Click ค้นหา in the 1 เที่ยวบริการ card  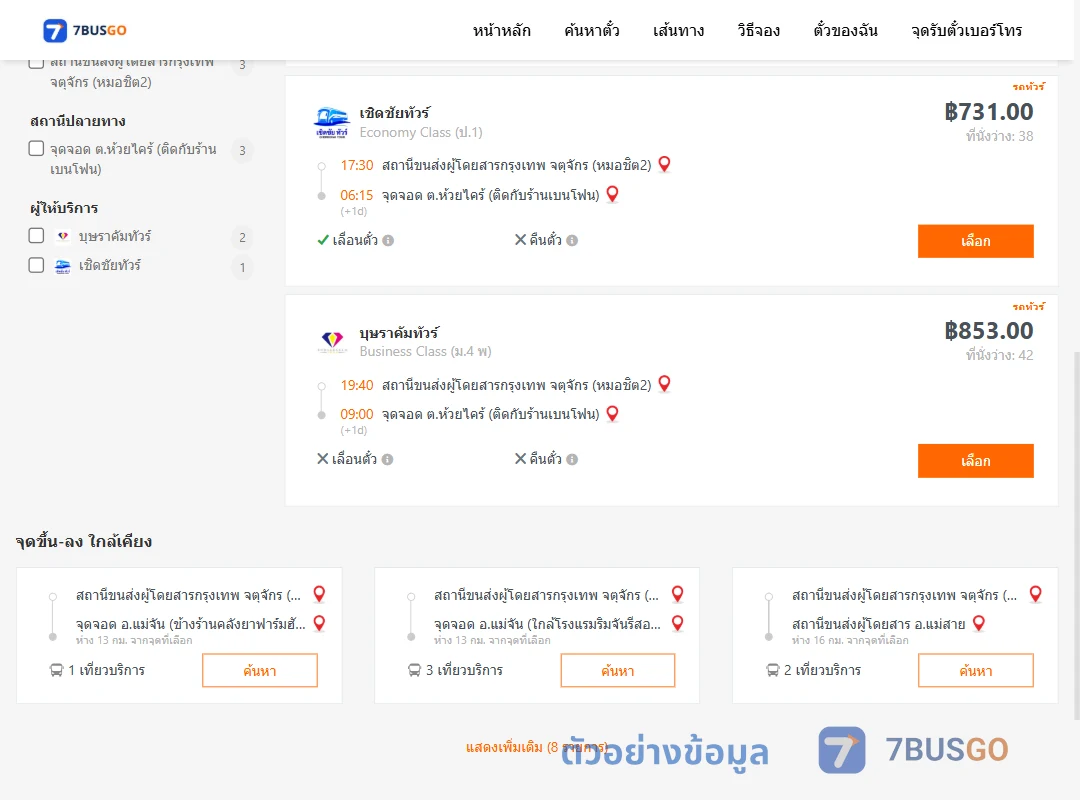260,670
